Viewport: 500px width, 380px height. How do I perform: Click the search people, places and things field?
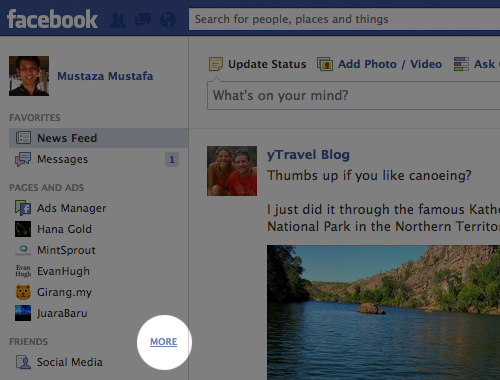coord(344,19)
